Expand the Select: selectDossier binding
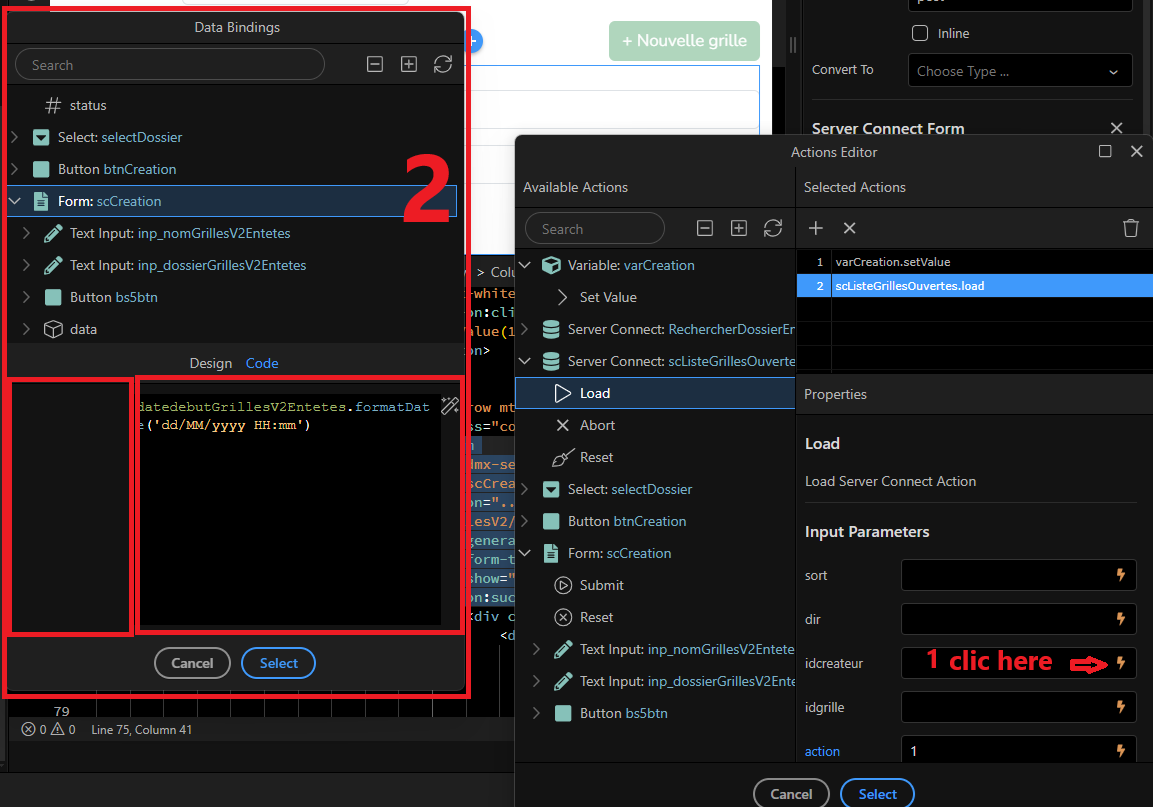Image resolution: width=1153 pixels, height=807 pixels. click(x=14, y=137)
